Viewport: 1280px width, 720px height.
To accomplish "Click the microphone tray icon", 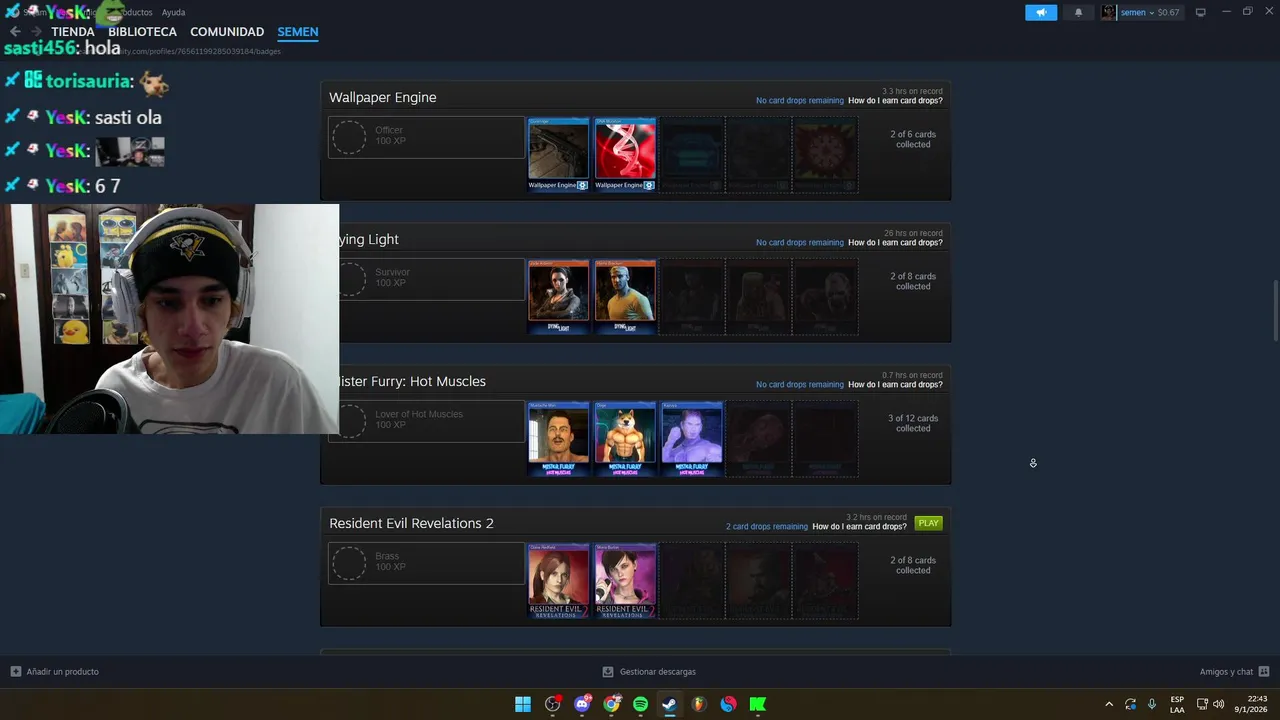I will pyautogui.click(x=1152, y=704).
